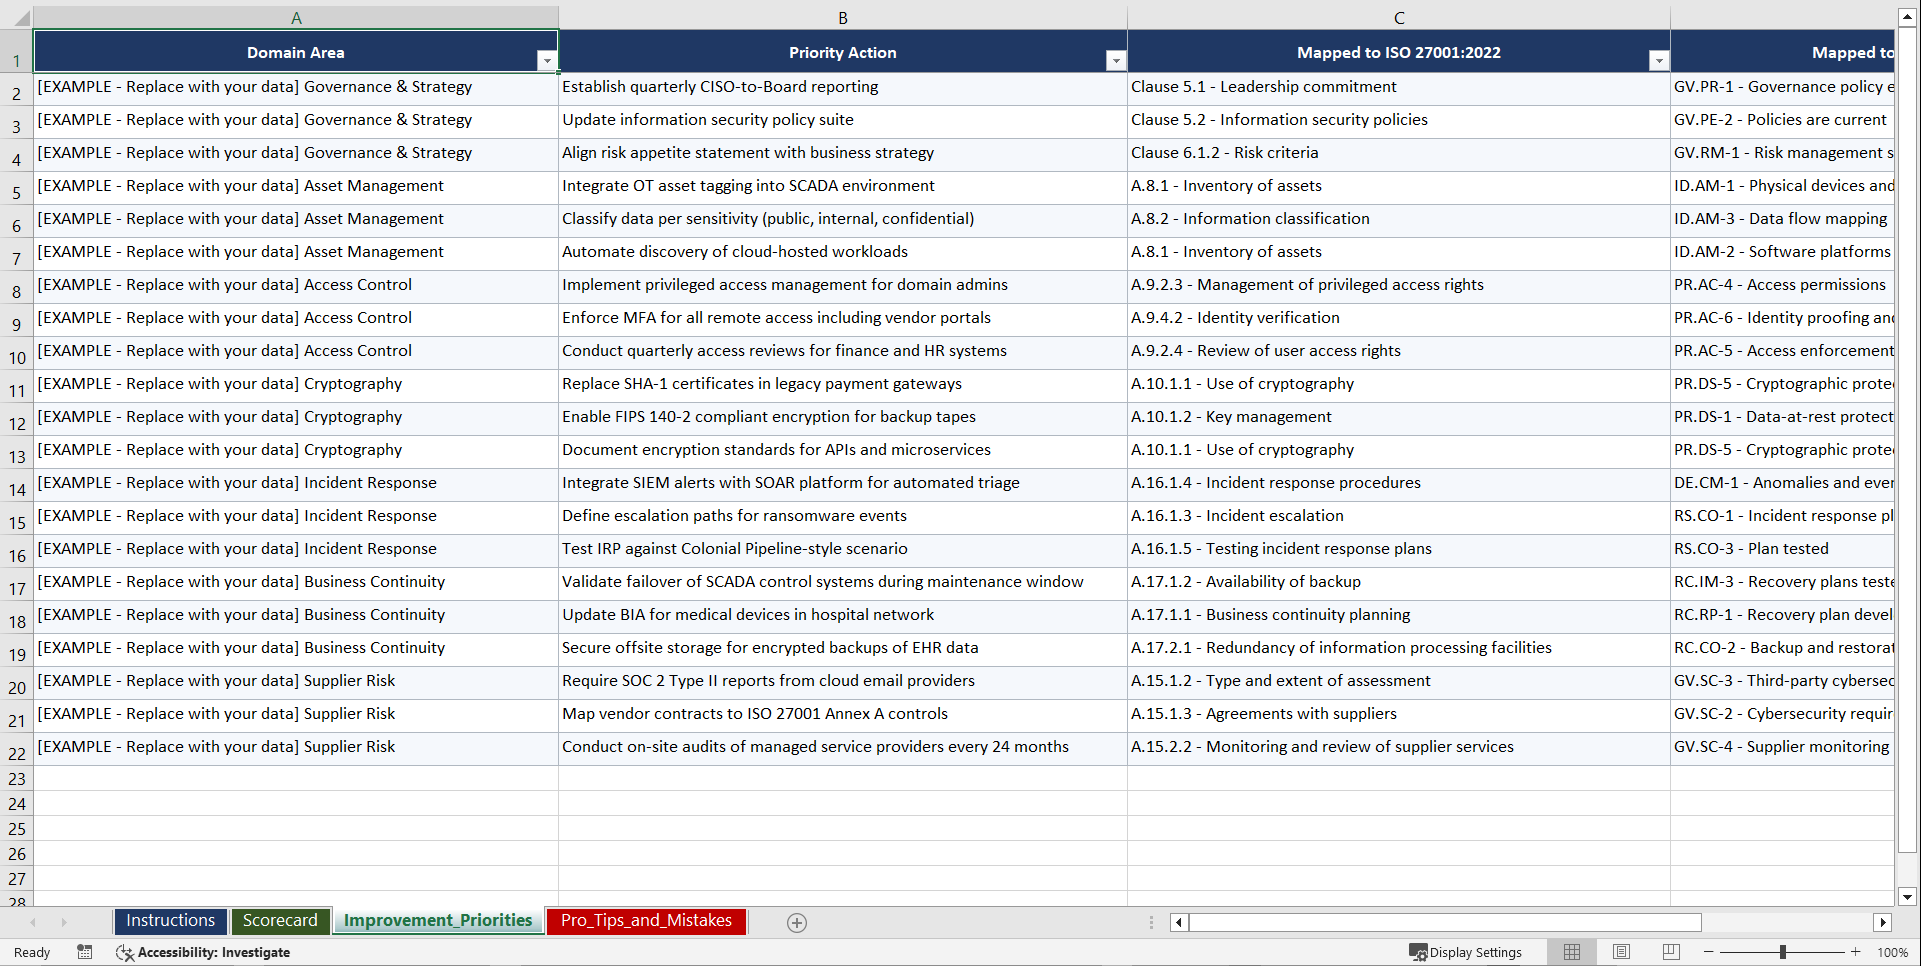Click the macro recording icon beside Ready
The image size is (1921, 966).
coord(85,952)
